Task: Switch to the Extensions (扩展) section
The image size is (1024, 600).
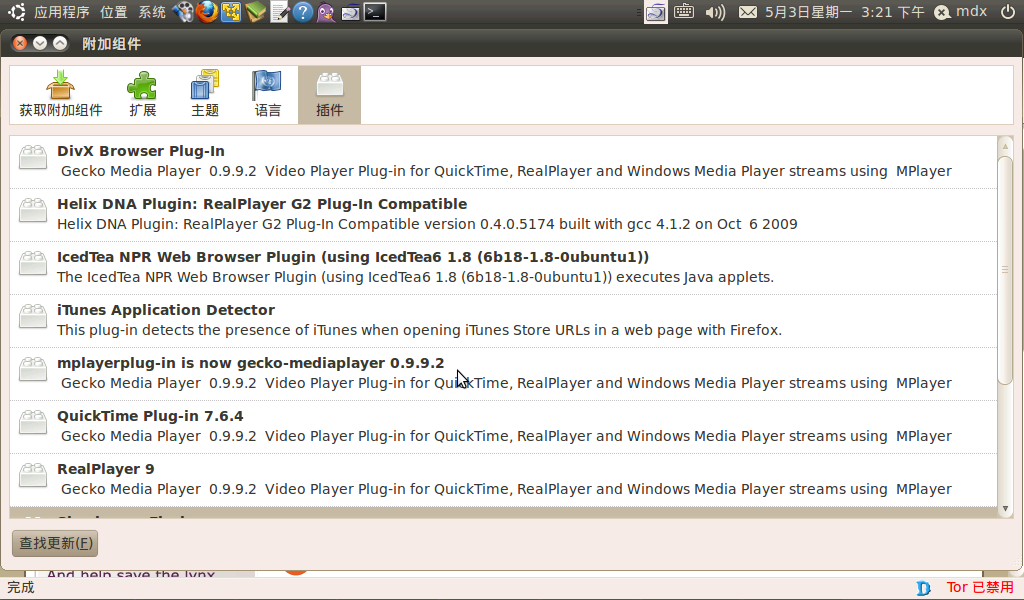Action: point(142,95)
